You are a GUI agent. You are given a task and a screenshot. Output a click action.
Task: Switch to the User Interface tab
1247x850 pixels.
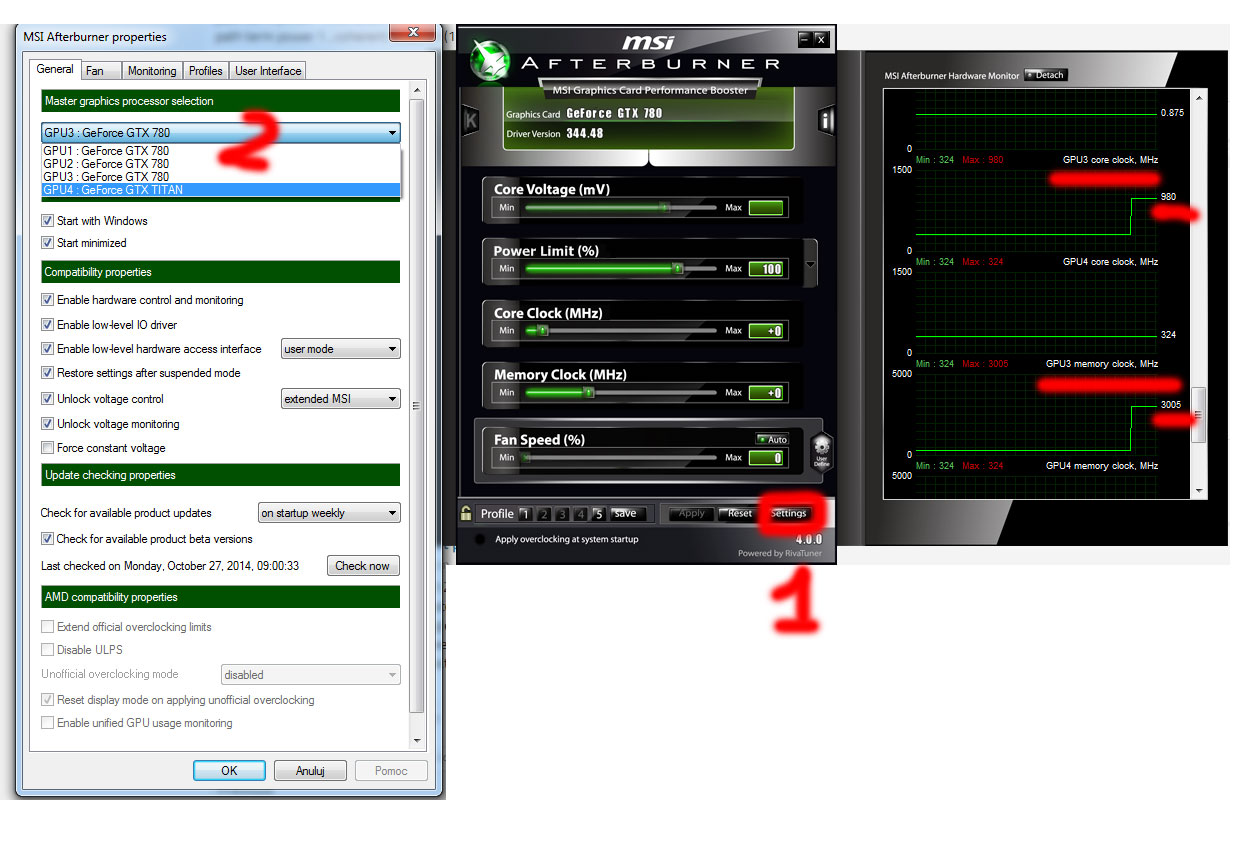click(268, 71)
